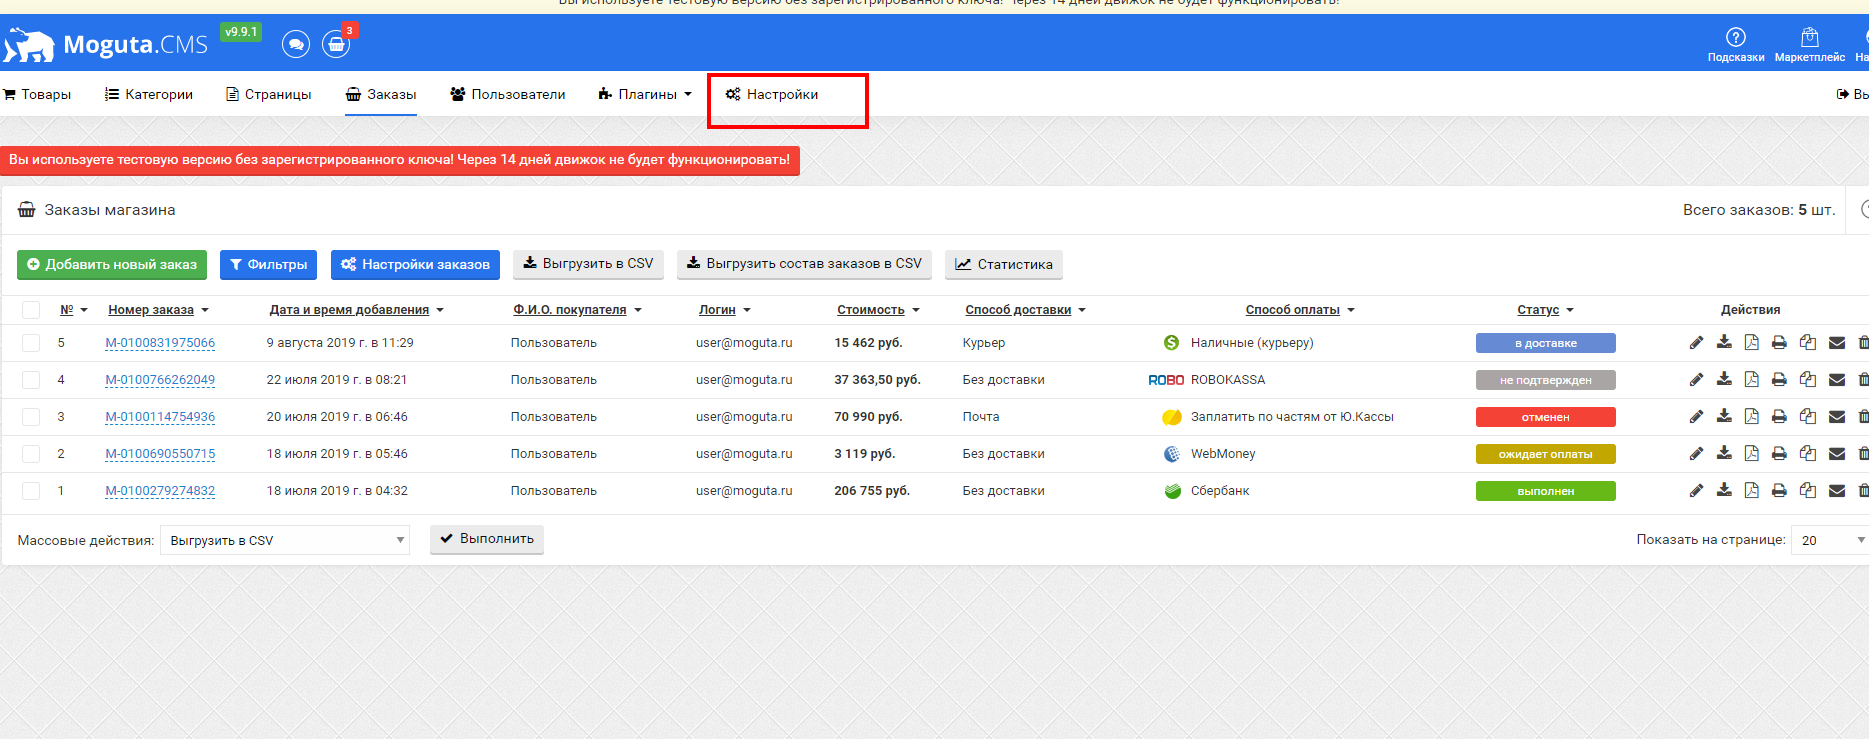Screen dimensions: 1869x739
Task: Open the new orders basket with badge 3
Action: coord(337,44)
